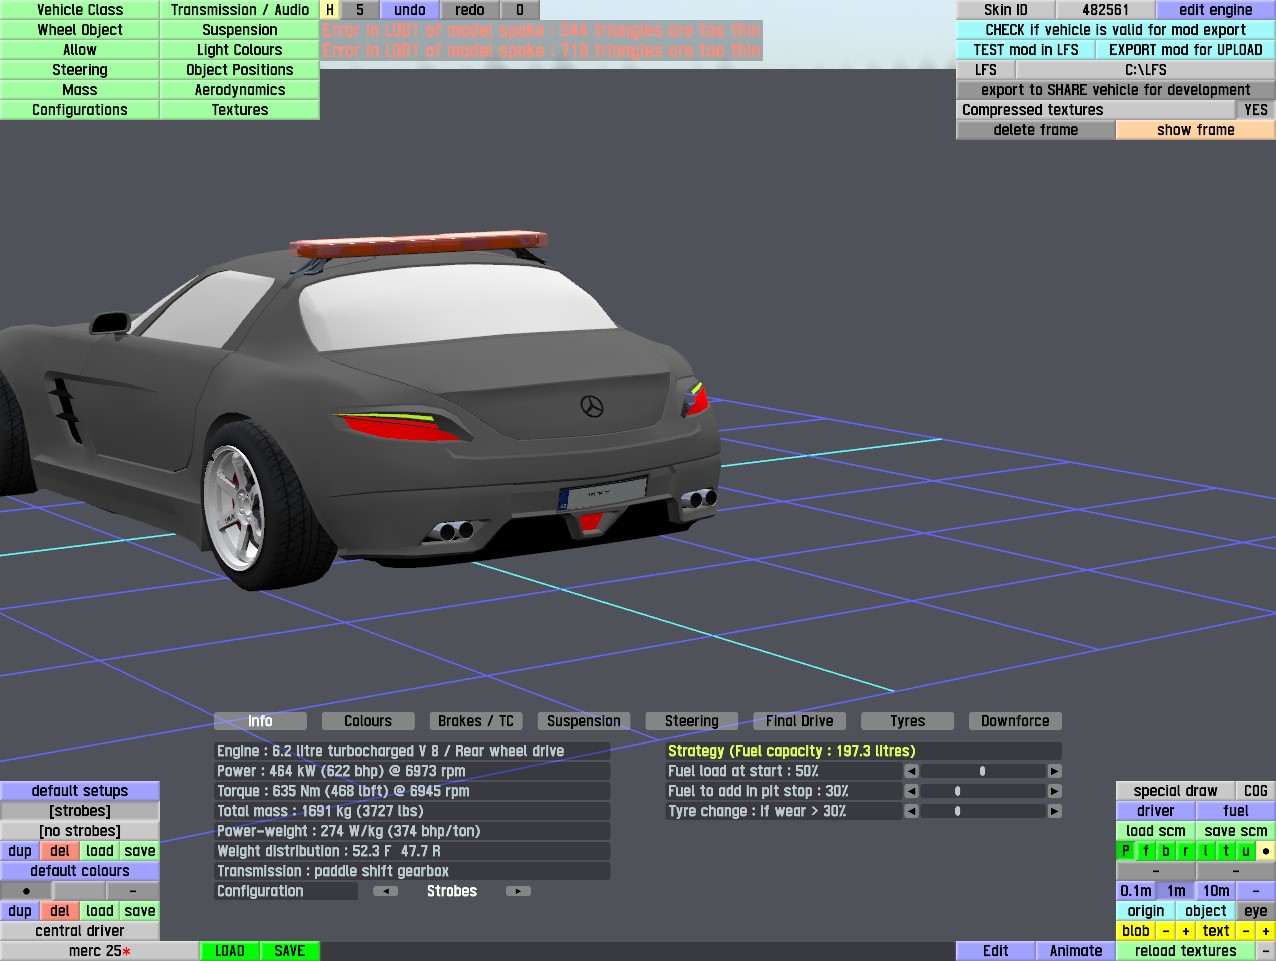The height and width of the screenshot is (961, 1276).
Task: Open the Tyres tab
Action: click(x=908, y=721)
